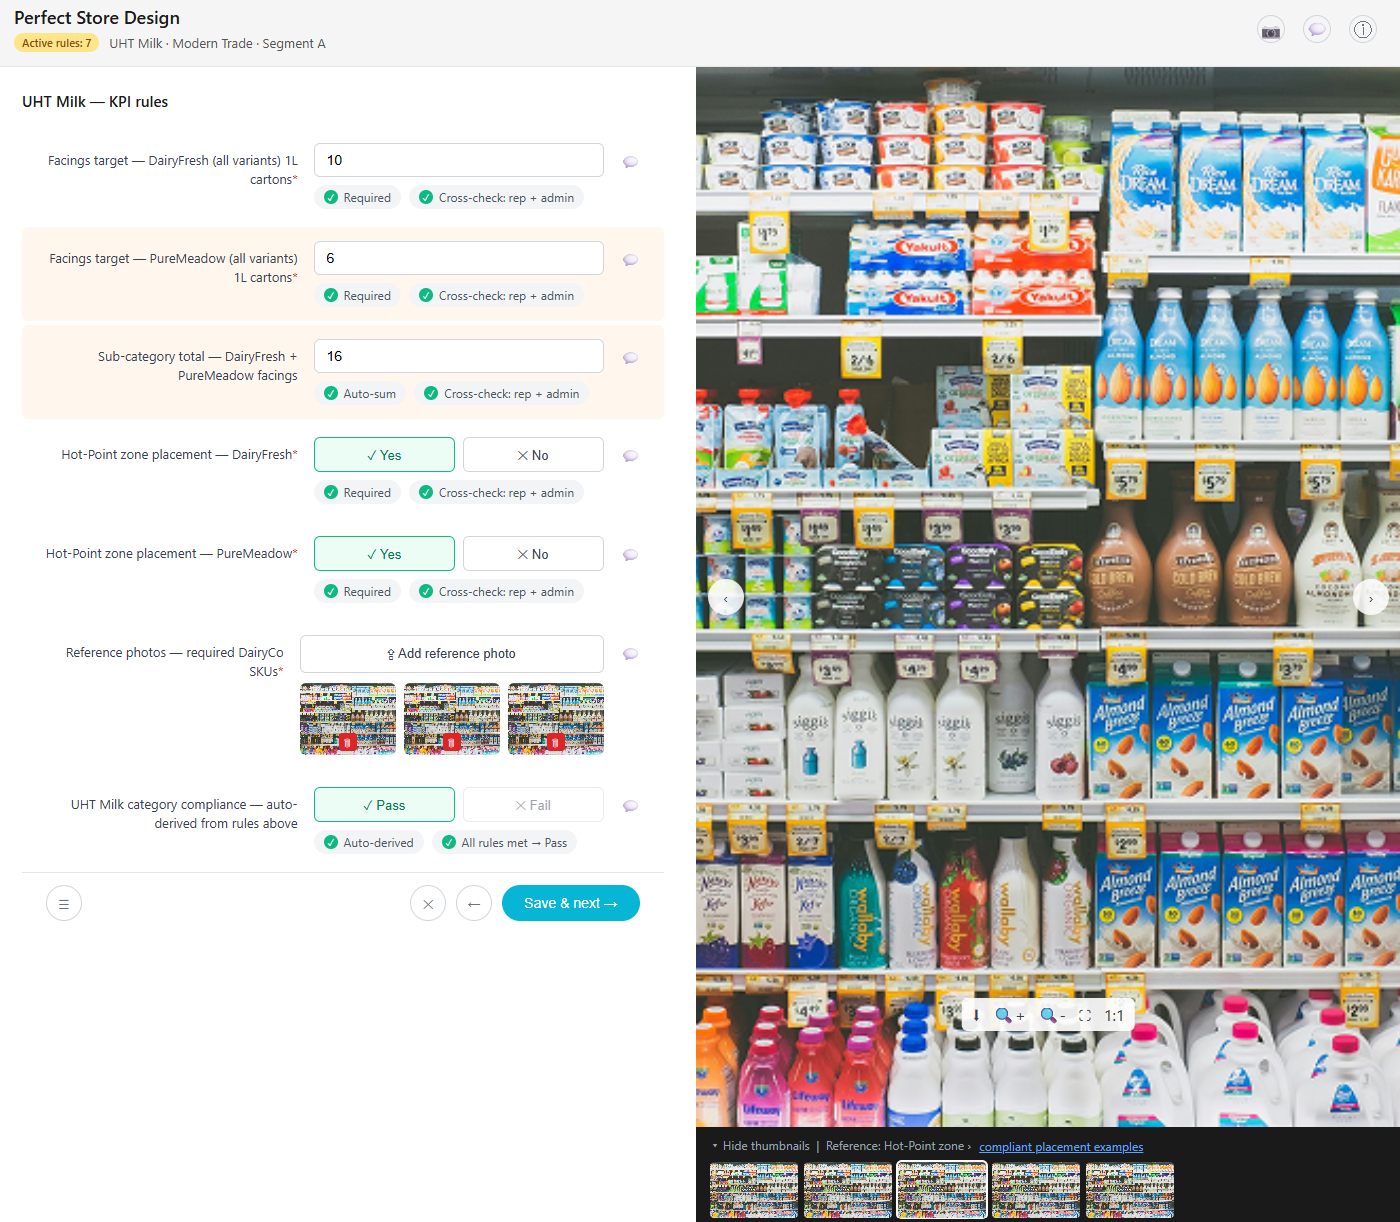Click the Auto-sum chip
Viewport: 1400px width, 1222px height.
tap(360, 394)
